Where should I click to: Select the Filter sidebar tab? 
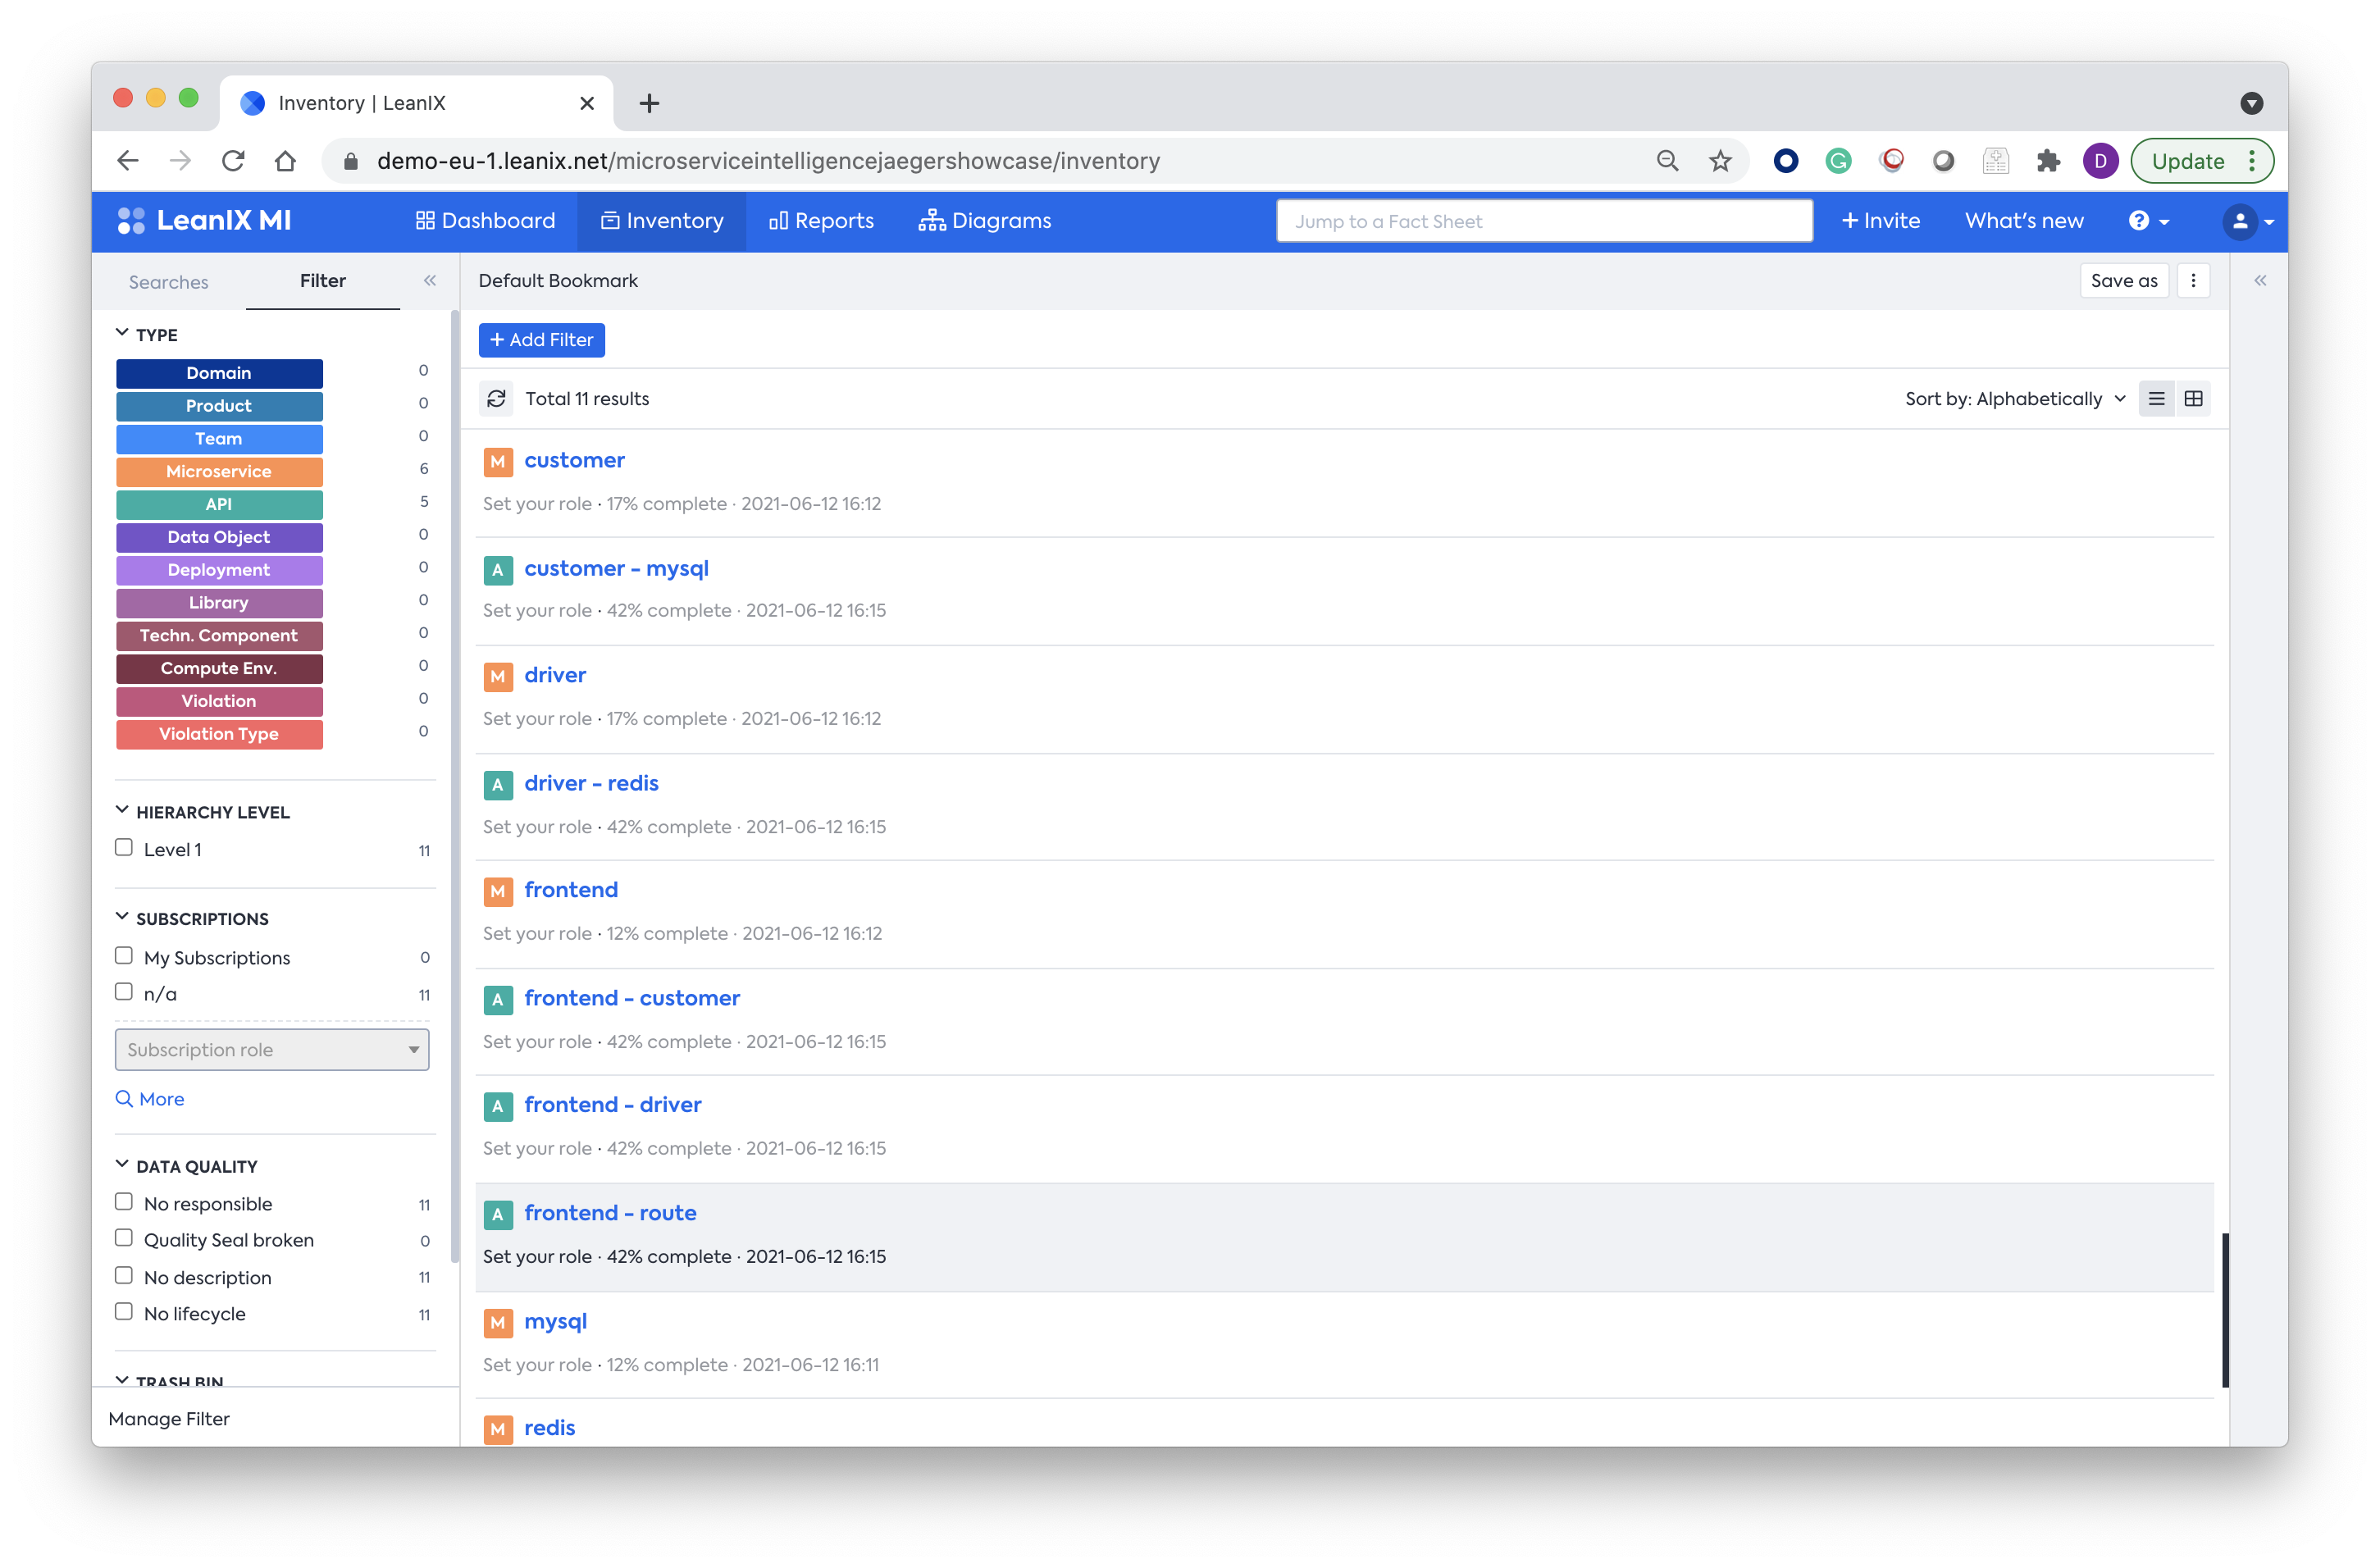point(323,281)
